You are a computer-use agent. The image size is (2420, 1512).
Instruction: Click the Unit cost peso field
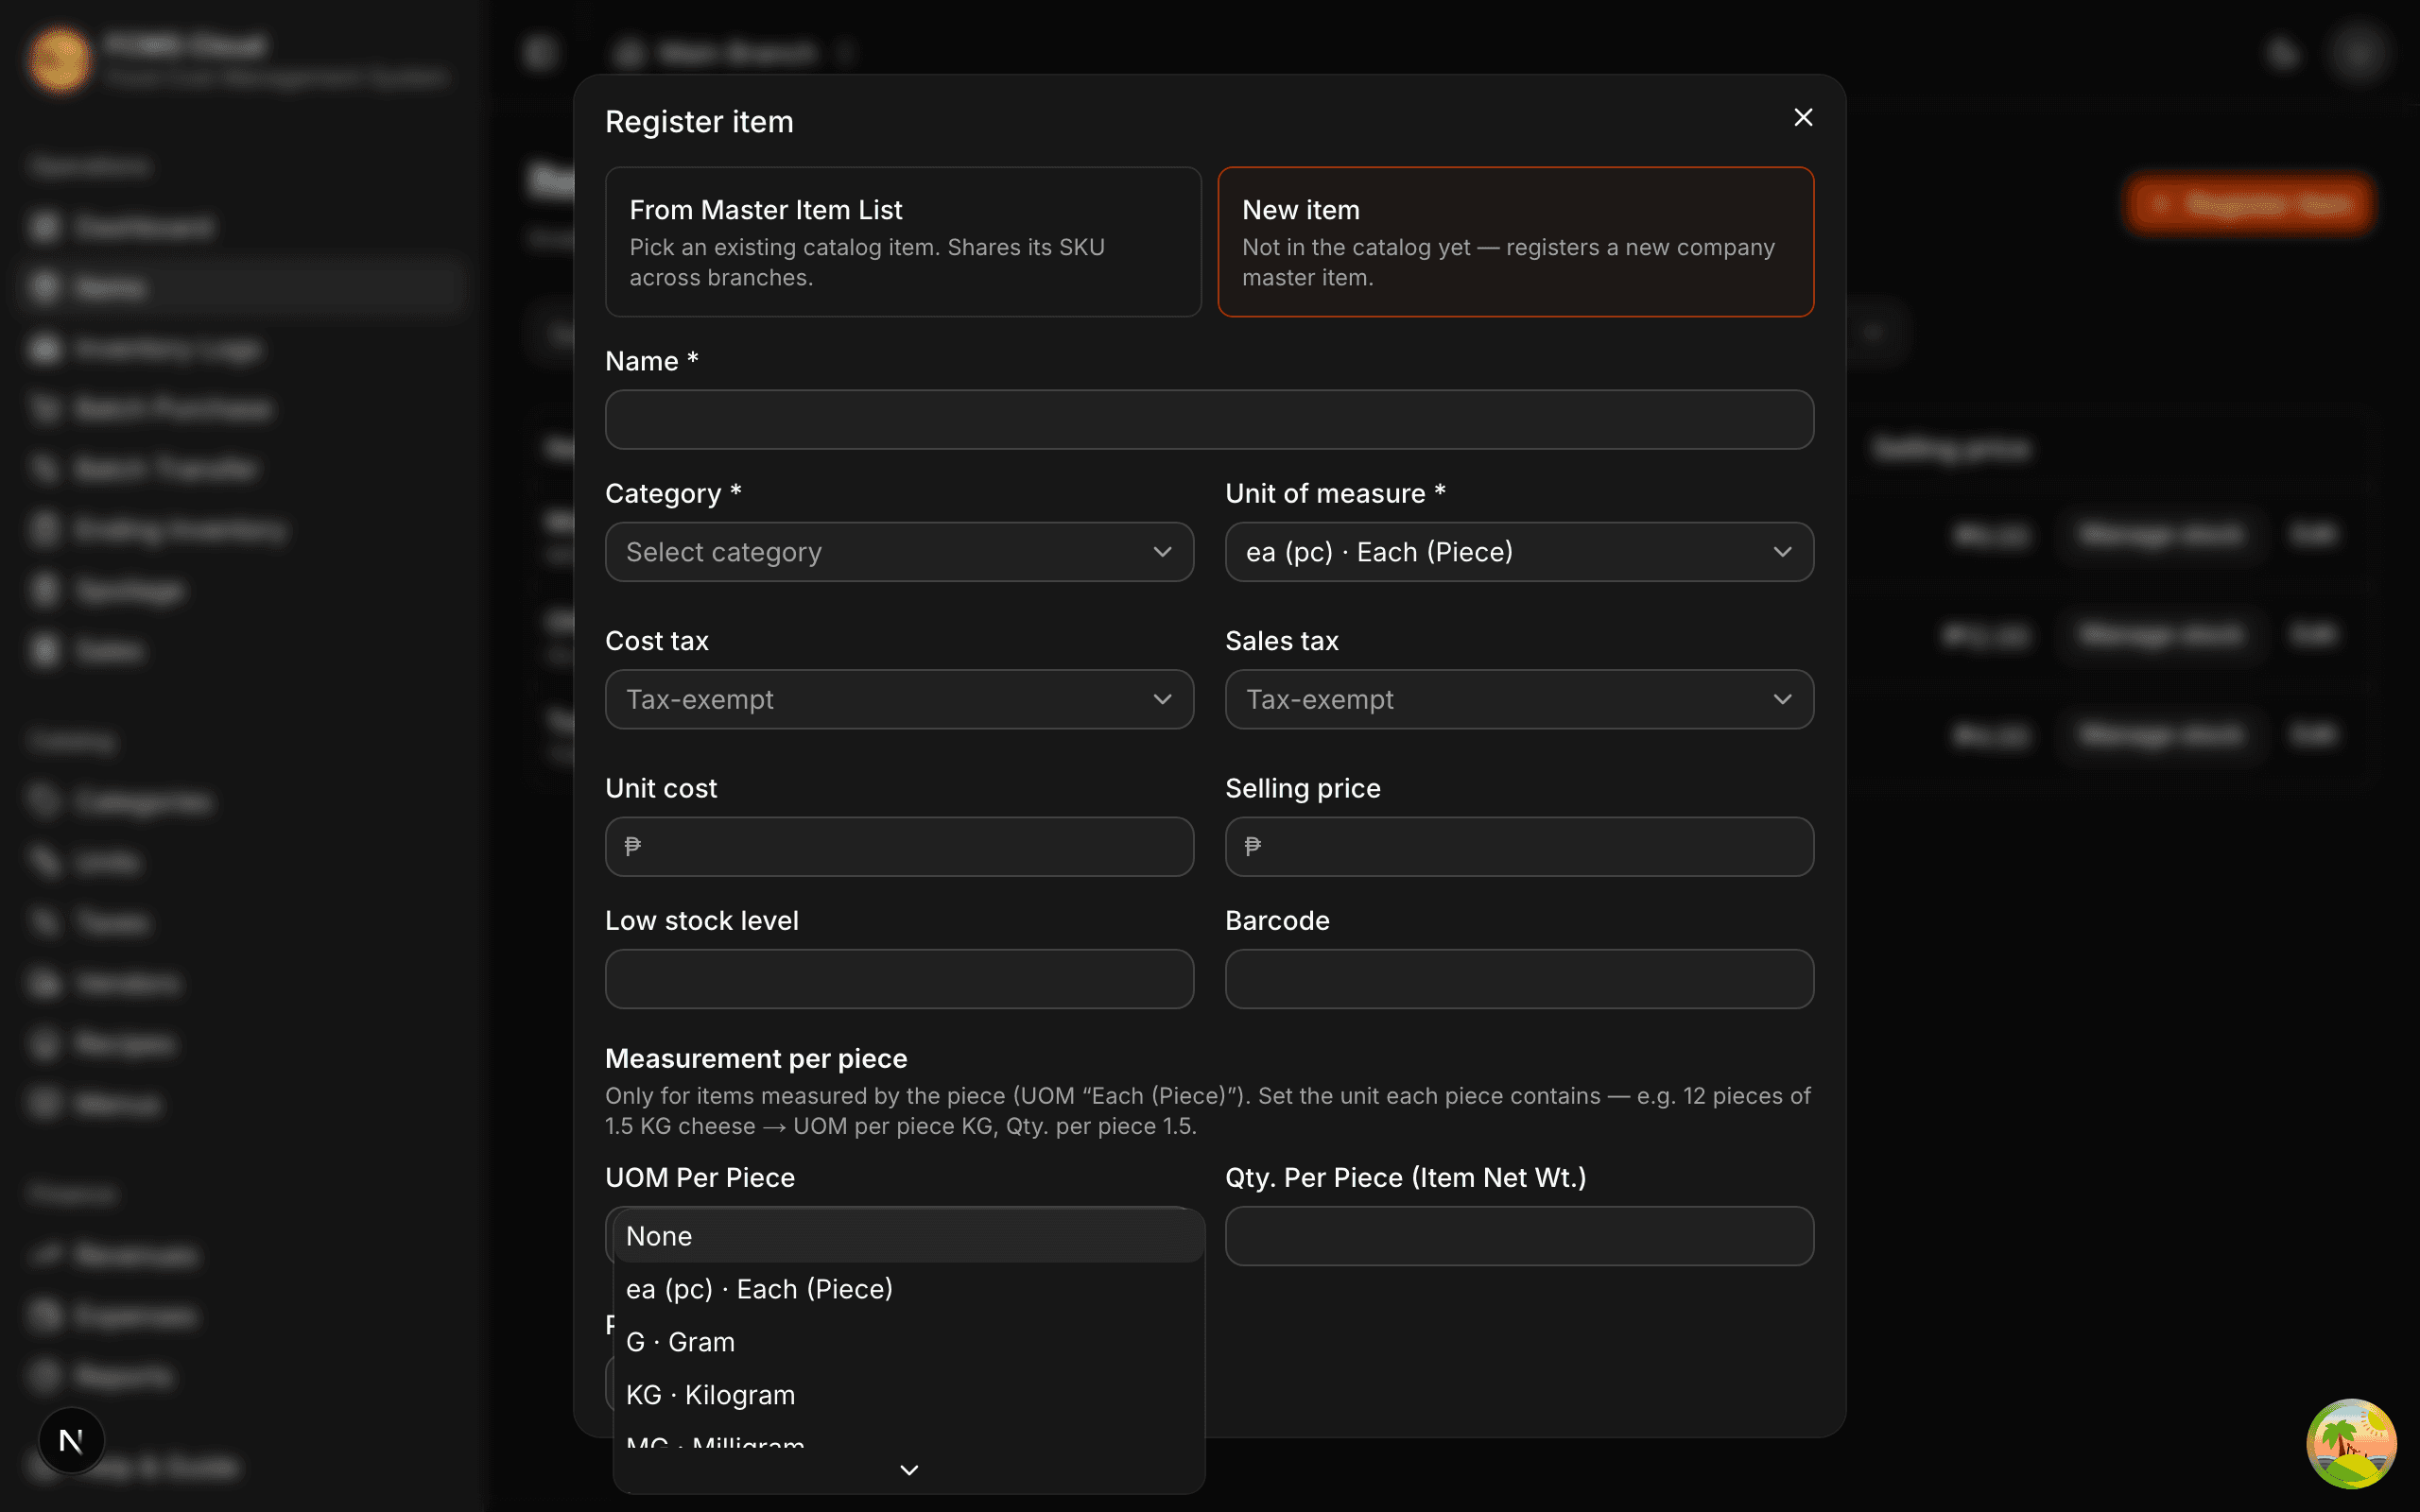point(899,847)
